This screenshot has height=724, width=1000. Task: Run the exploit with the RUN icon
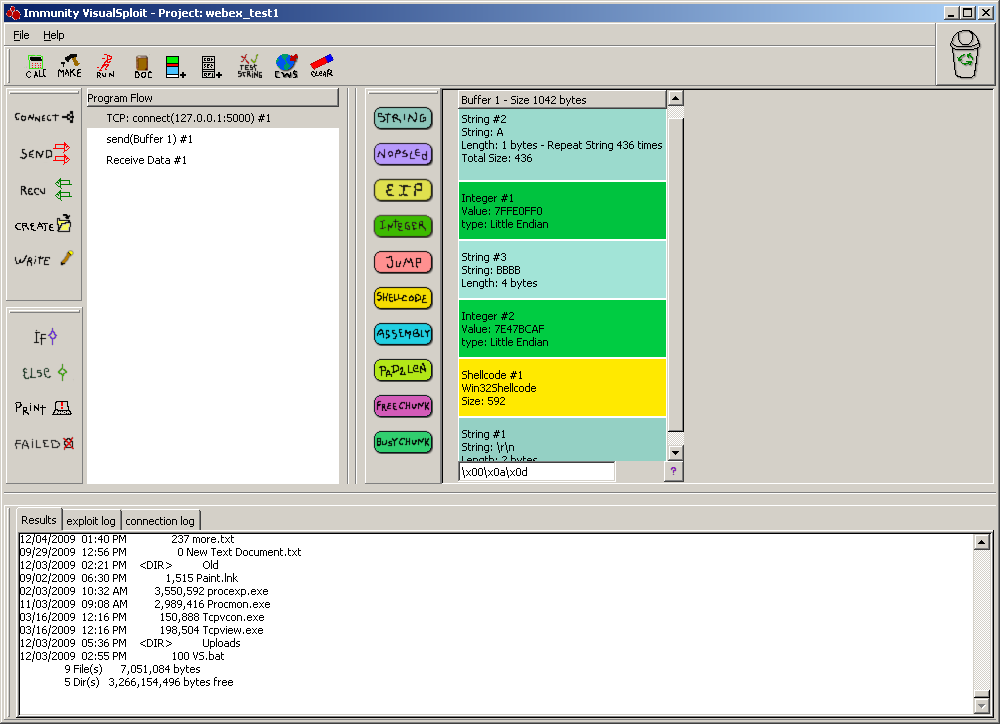coord(105,66)
